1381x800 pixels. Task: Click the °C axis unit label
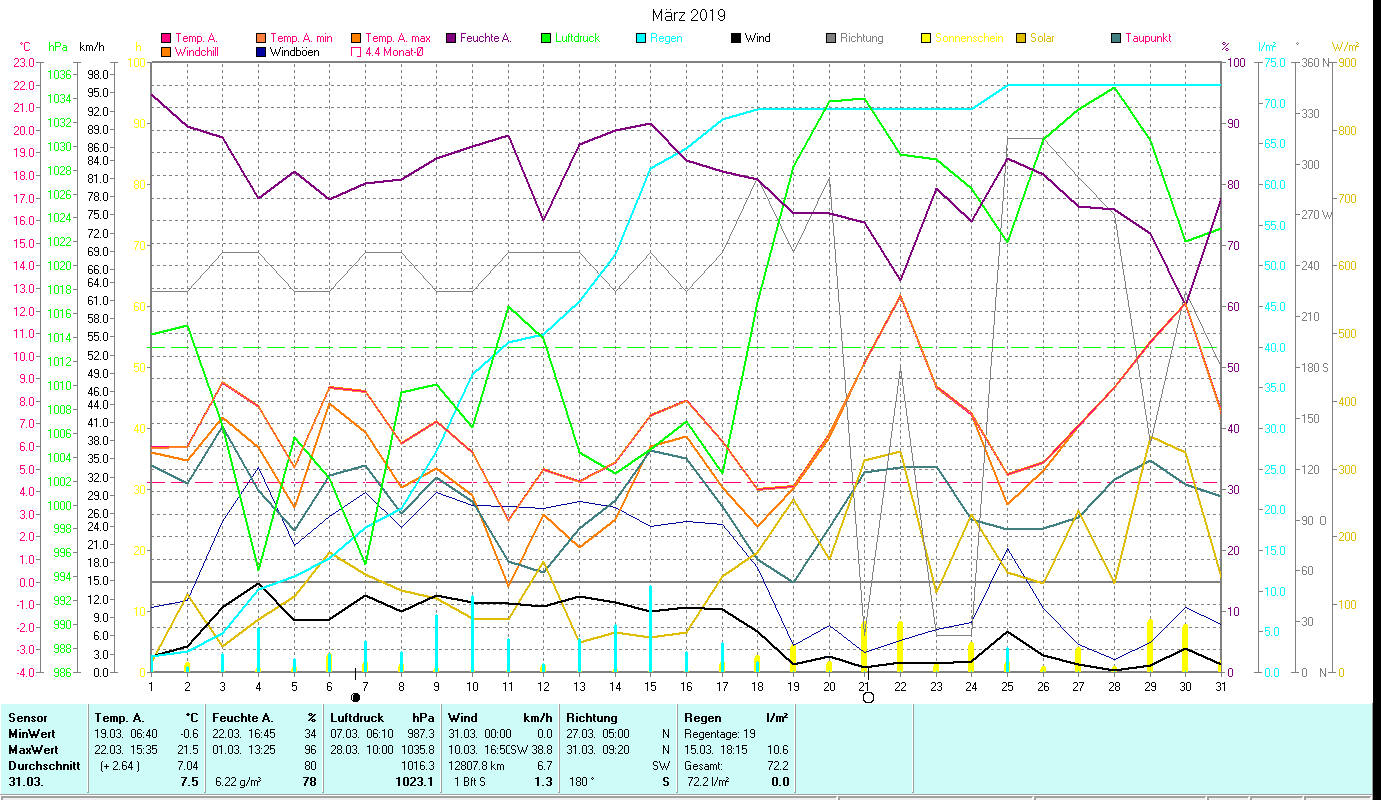(x=25, y=47)
